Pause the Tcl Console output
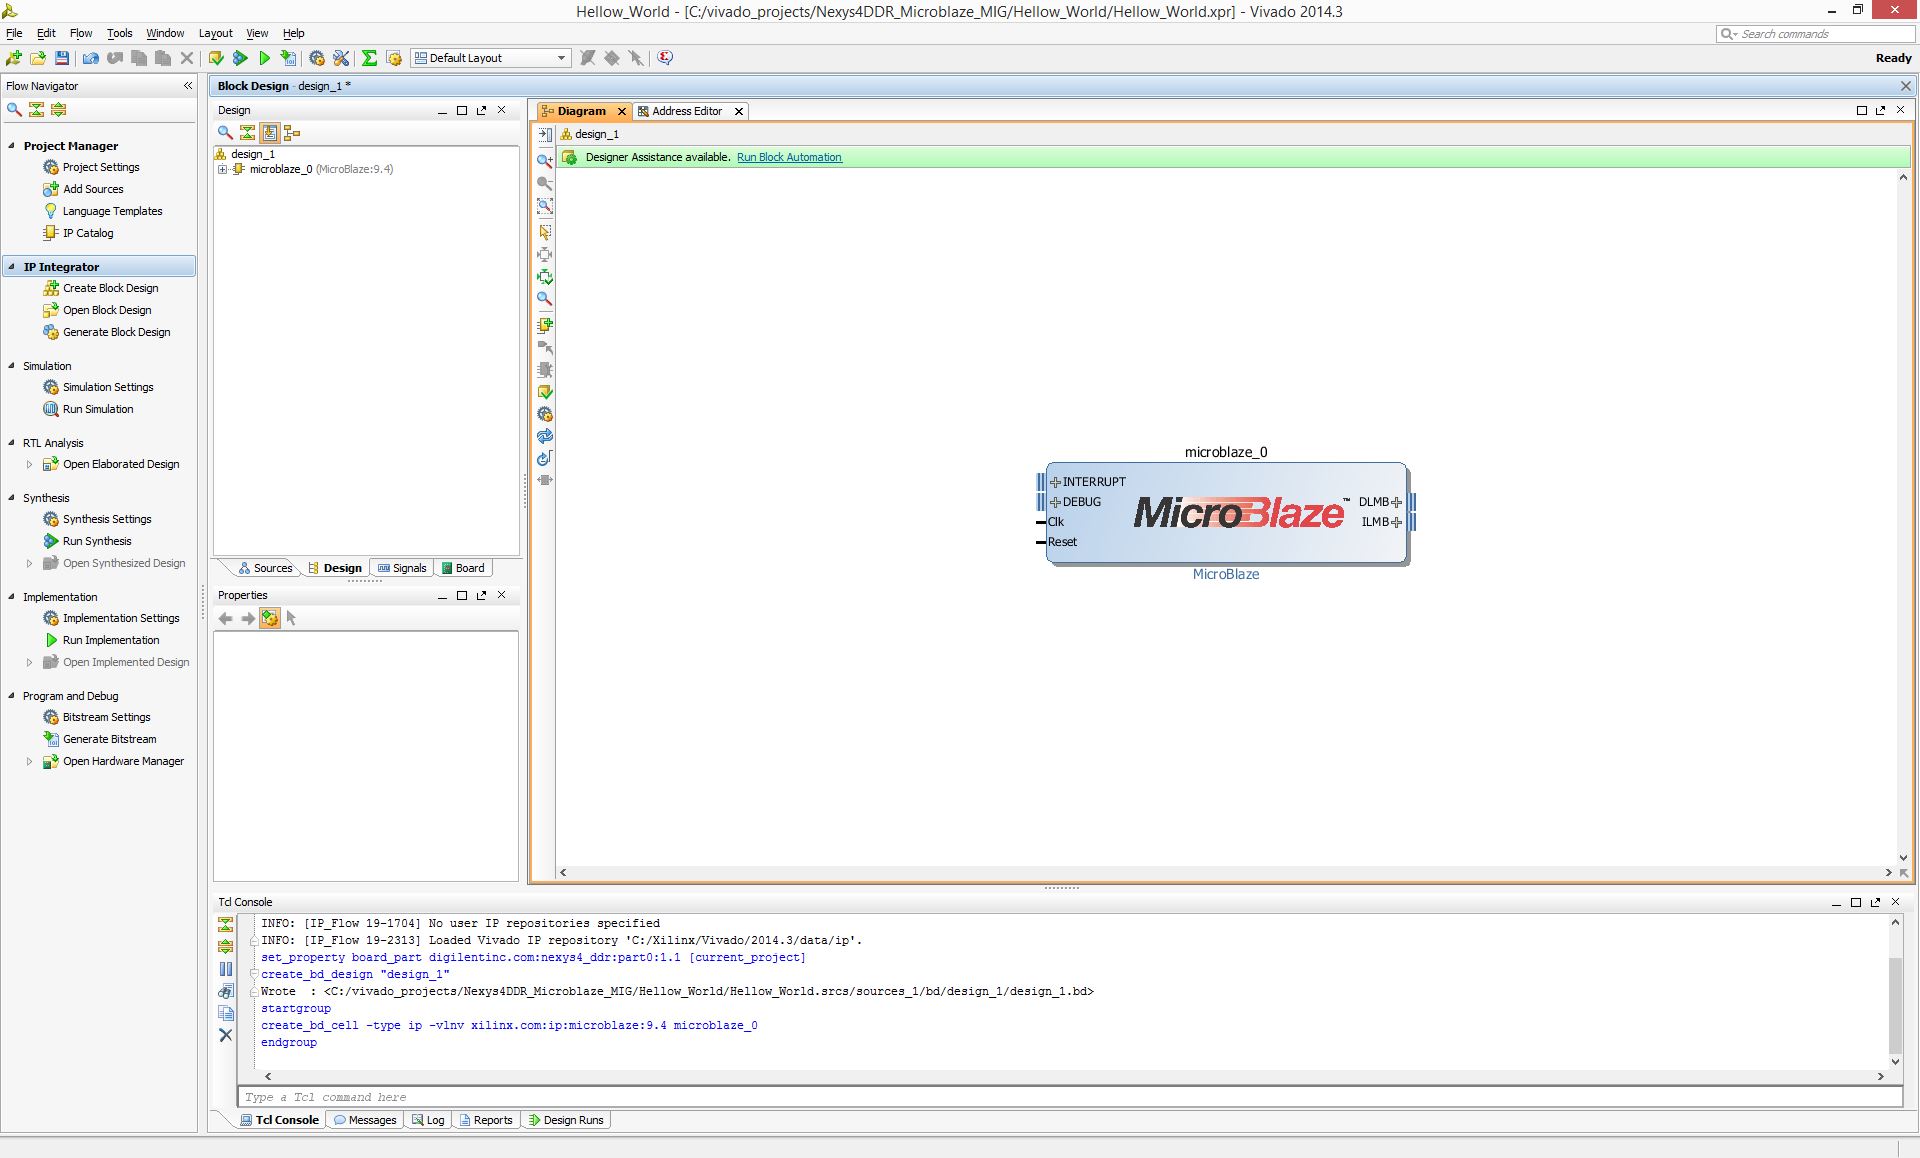 (226, 969)
